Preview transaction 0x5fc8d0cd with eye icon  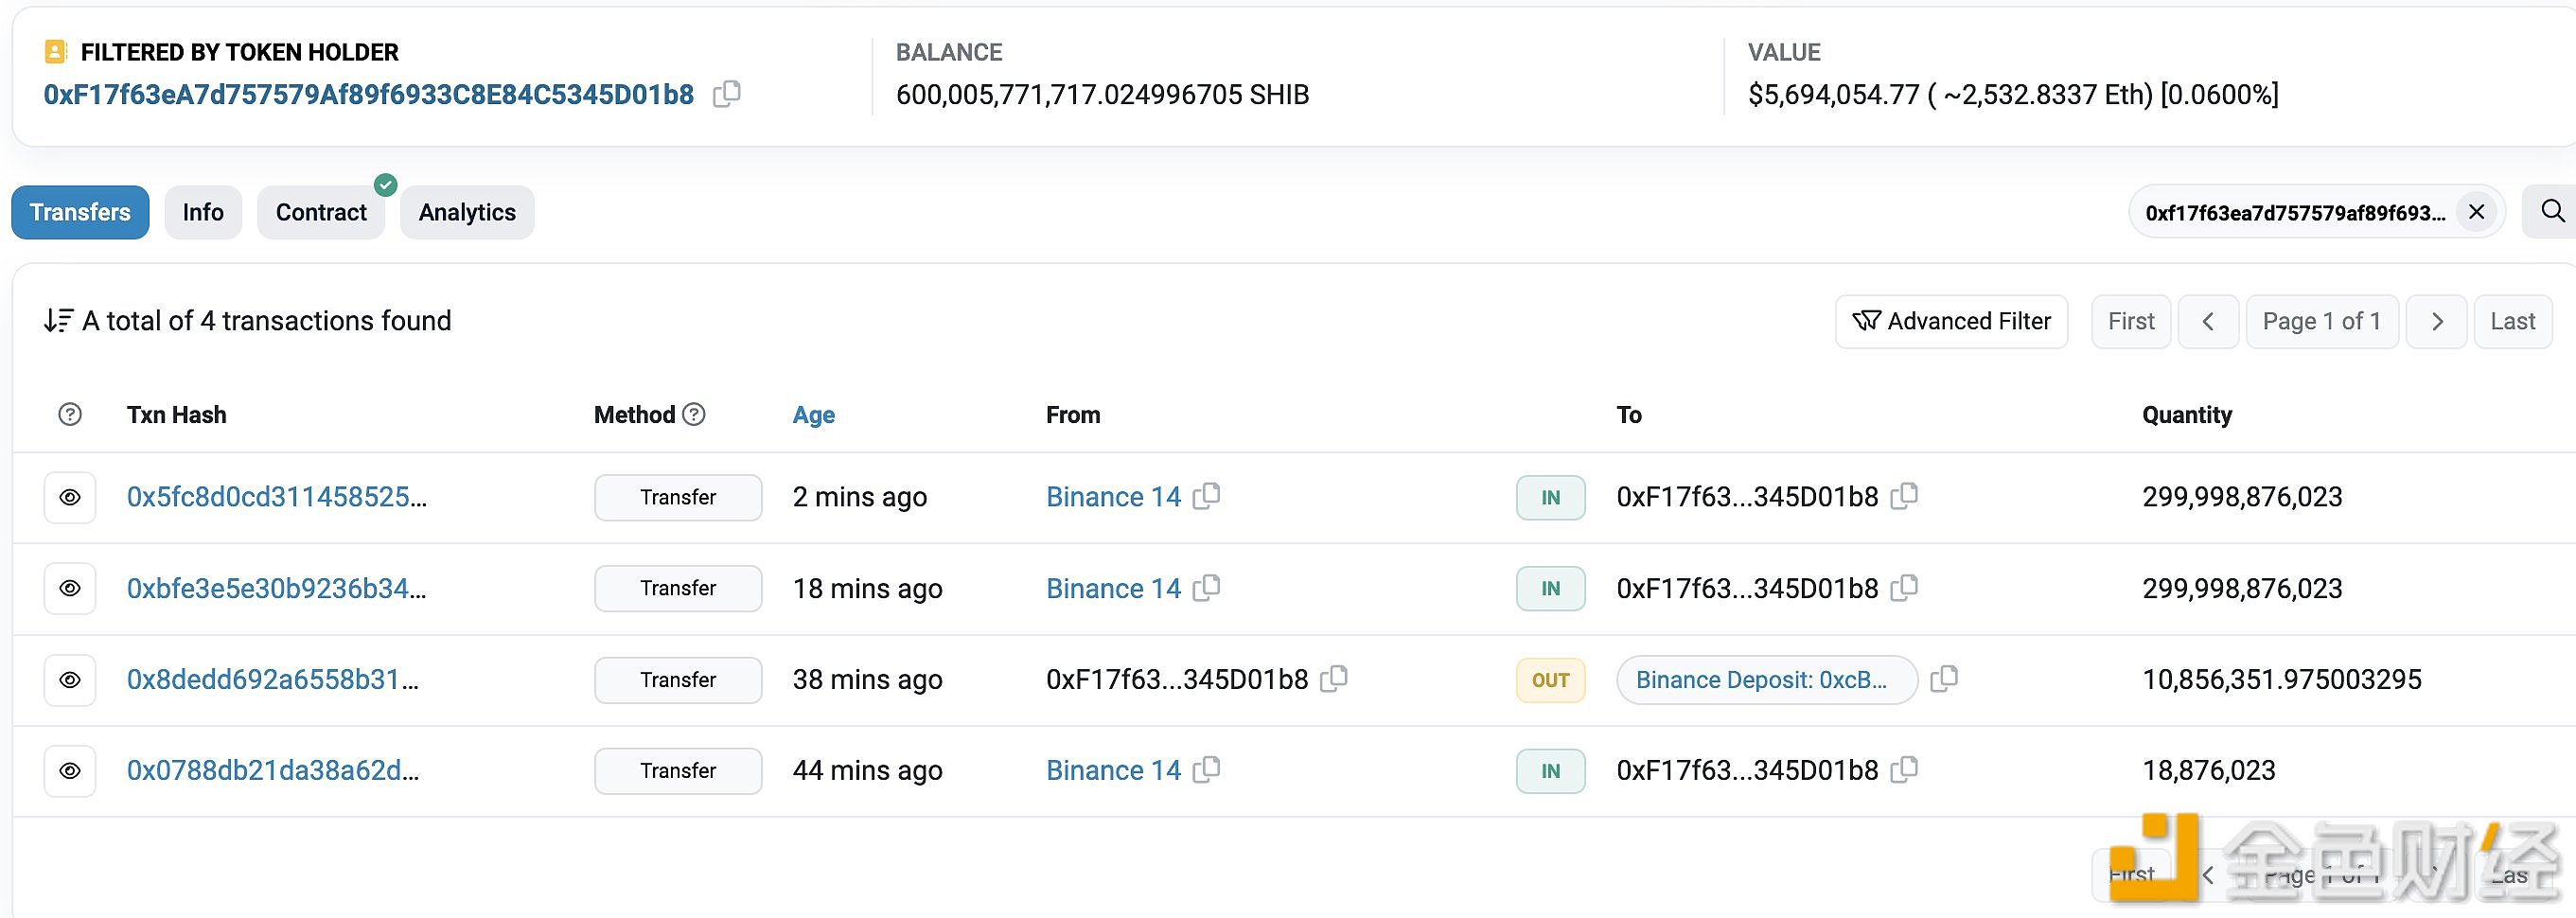coord(70,497)
